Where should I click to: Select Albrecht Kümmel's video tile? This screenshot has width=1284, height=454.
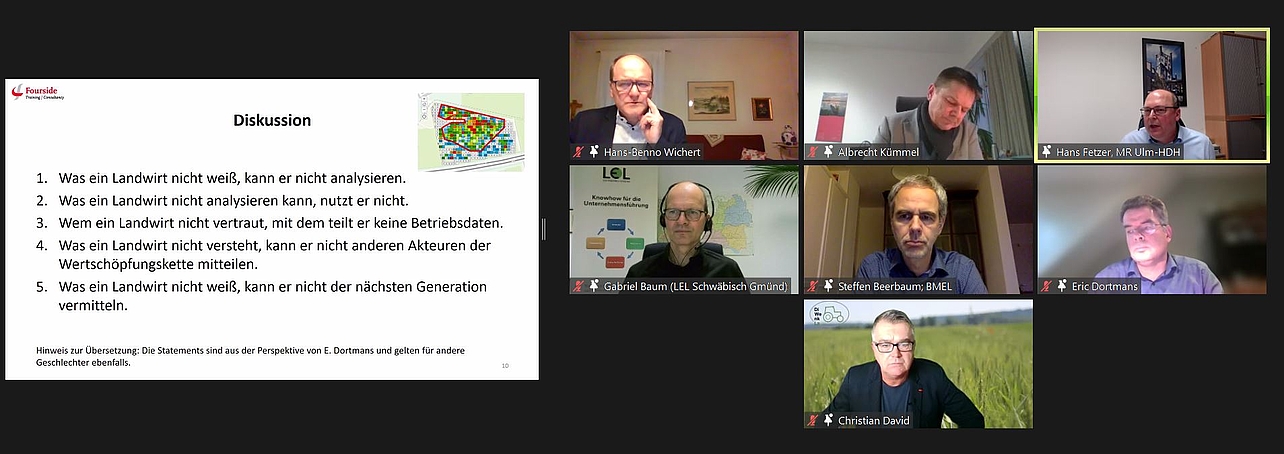pyautogui.click(x=918, y=95)
